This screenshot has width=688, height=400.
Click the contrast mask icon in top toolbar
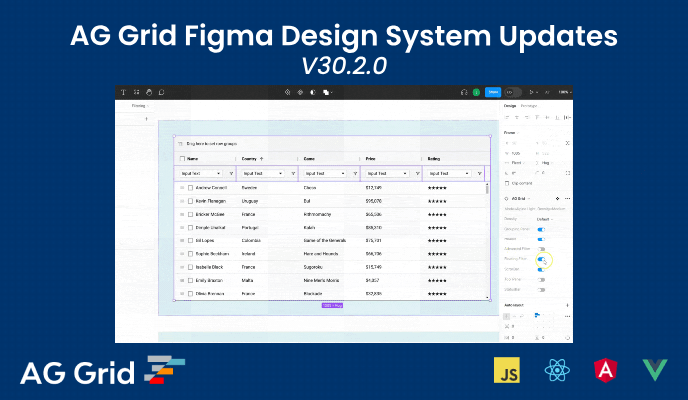pos(314,92)
